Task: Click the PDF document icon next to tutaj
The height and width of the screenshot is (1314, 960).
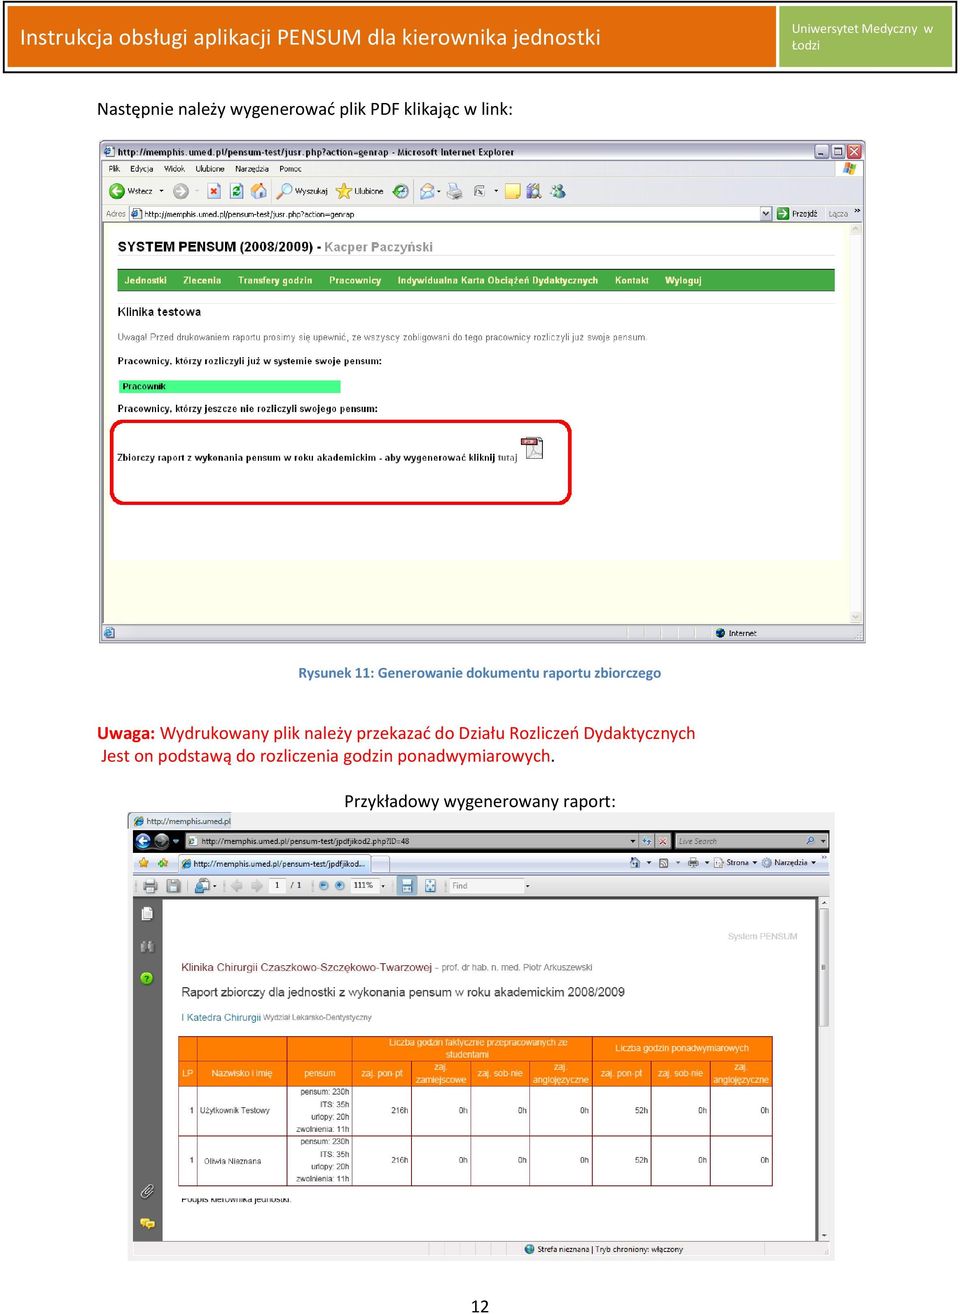Action: click(532, 447)
